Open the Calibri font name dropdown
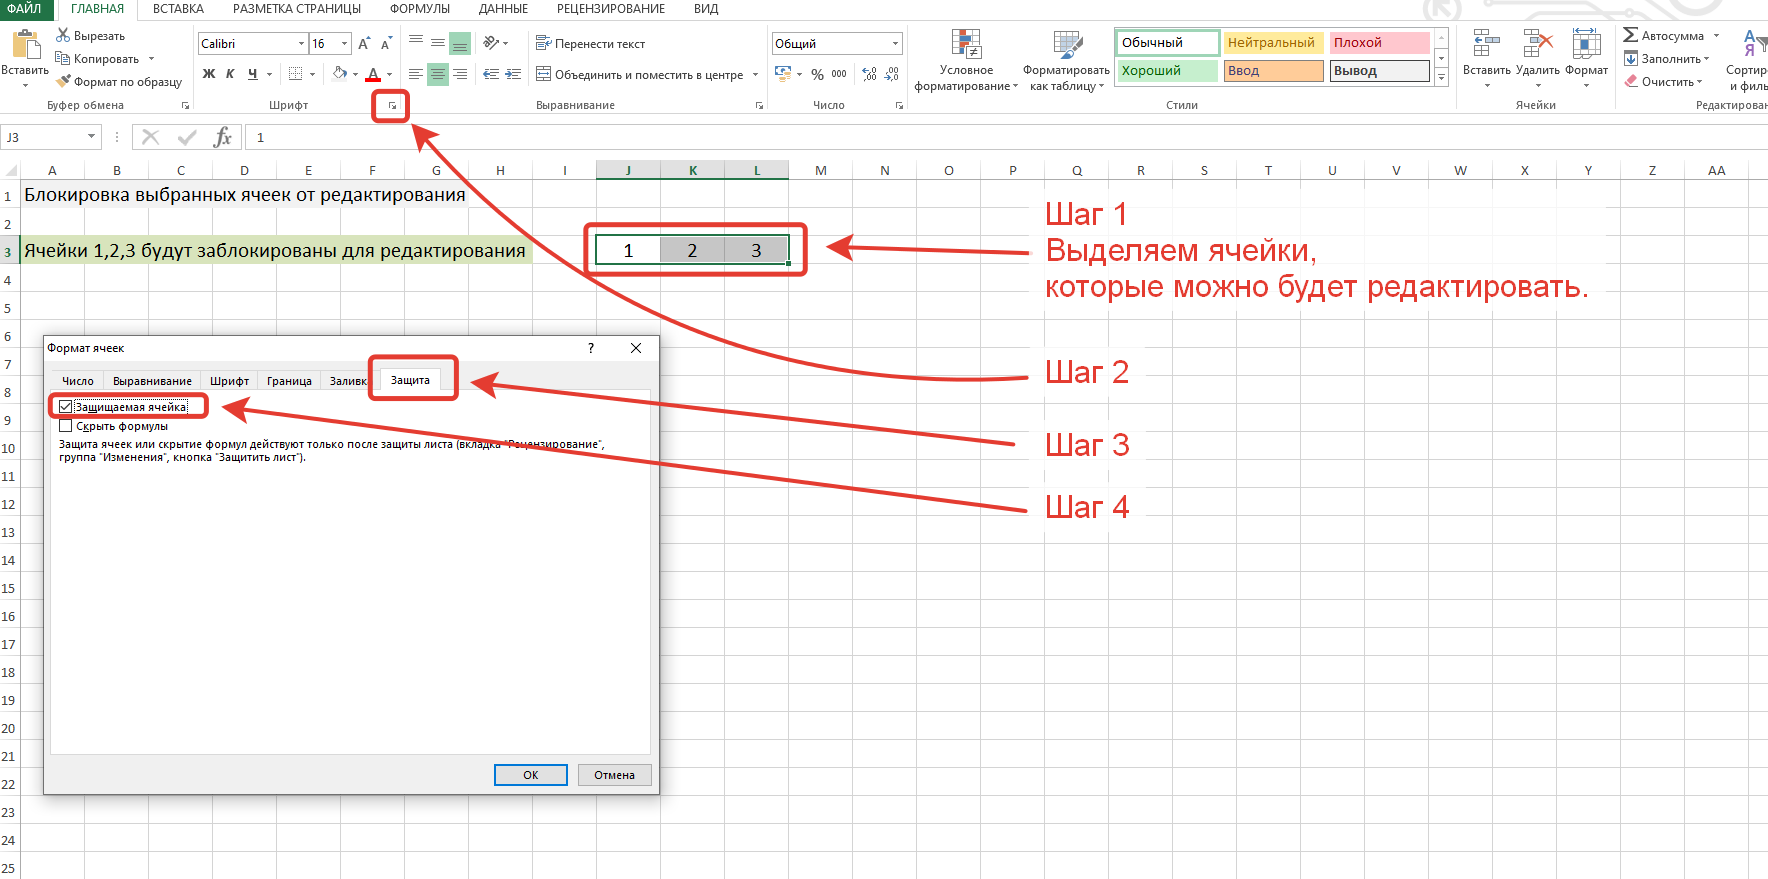 (x=301, y=43)
